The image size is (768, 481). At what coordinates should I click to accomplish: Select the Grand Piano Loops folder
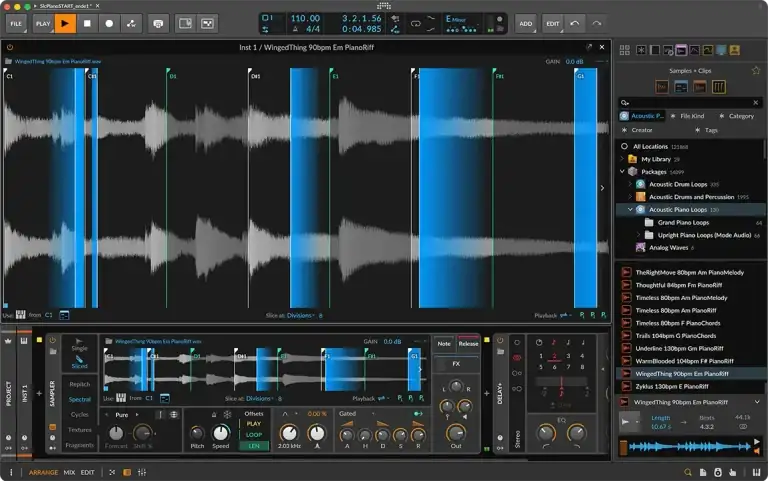[683, 222]
